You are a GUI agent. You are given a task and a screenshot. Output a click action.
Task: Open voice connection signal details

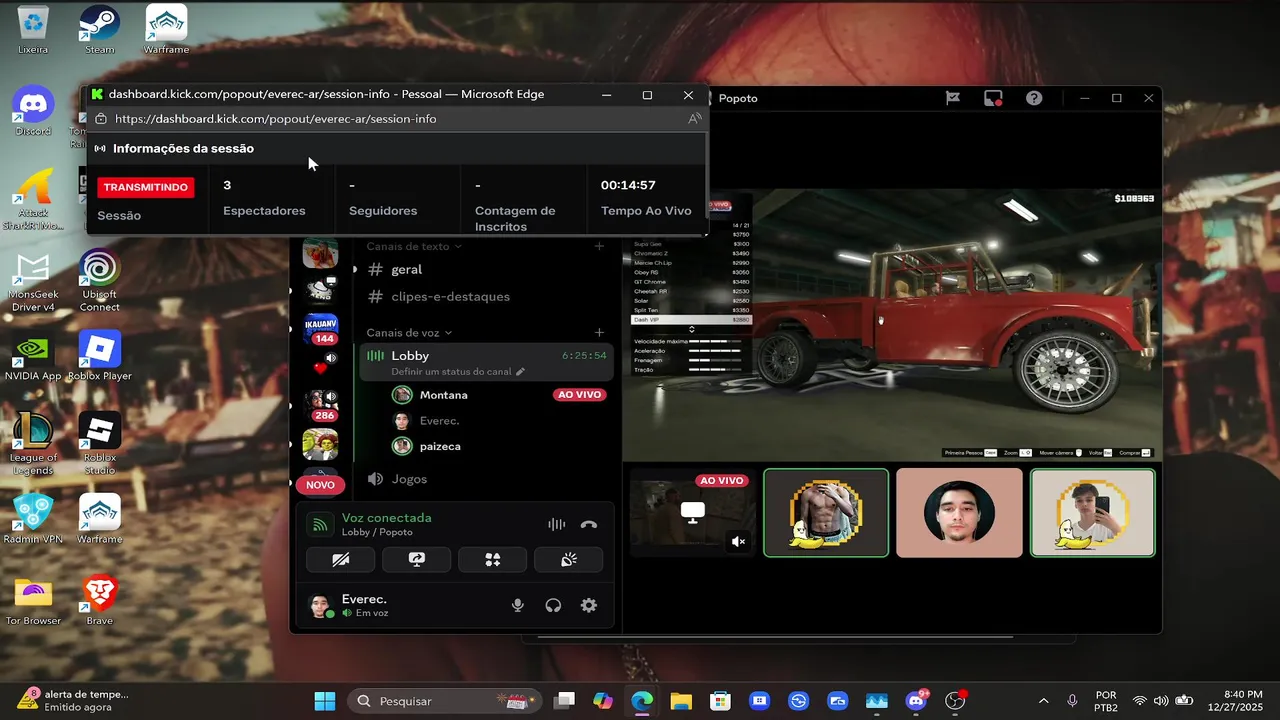click(x=320, y=525)
